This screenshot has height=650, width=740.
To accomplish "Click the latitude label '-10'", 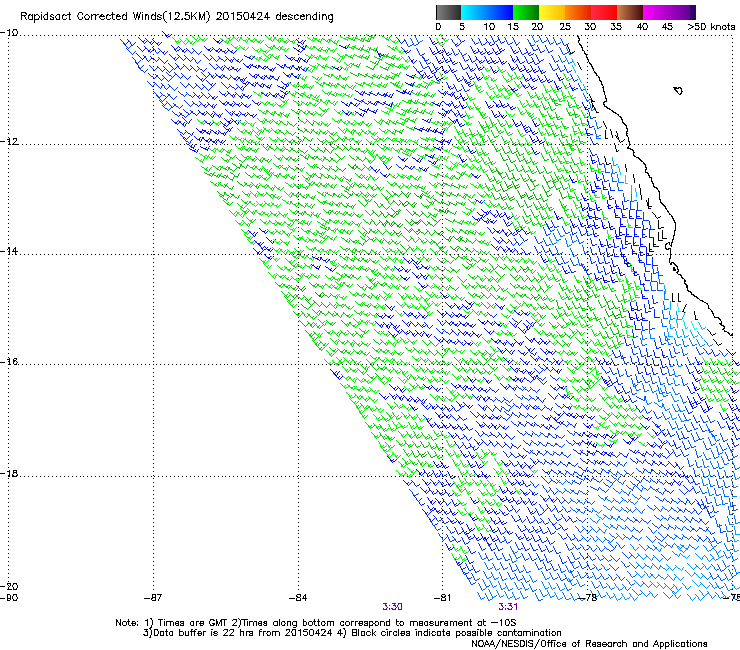I will coord(9,32).
